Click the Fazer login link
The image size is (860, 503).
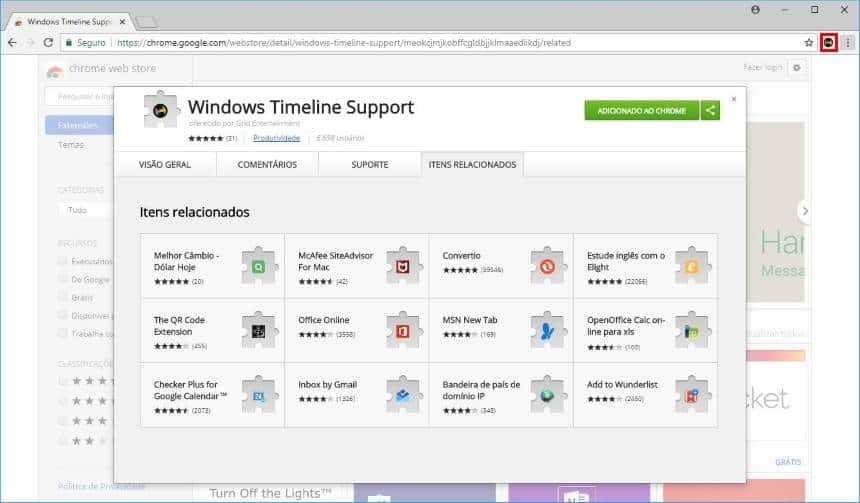coord(762,67)
